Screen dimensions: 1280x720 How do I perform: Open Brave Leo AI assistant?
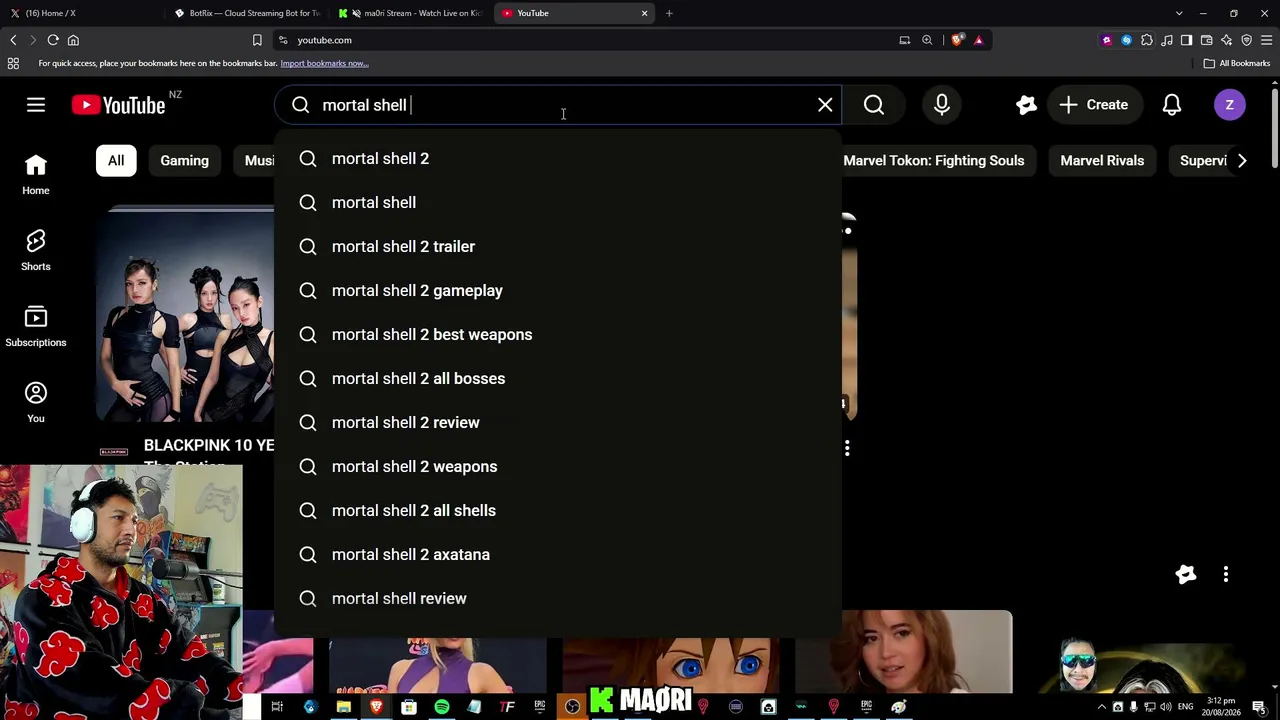pyautogui.click(x=1226, y=40)
